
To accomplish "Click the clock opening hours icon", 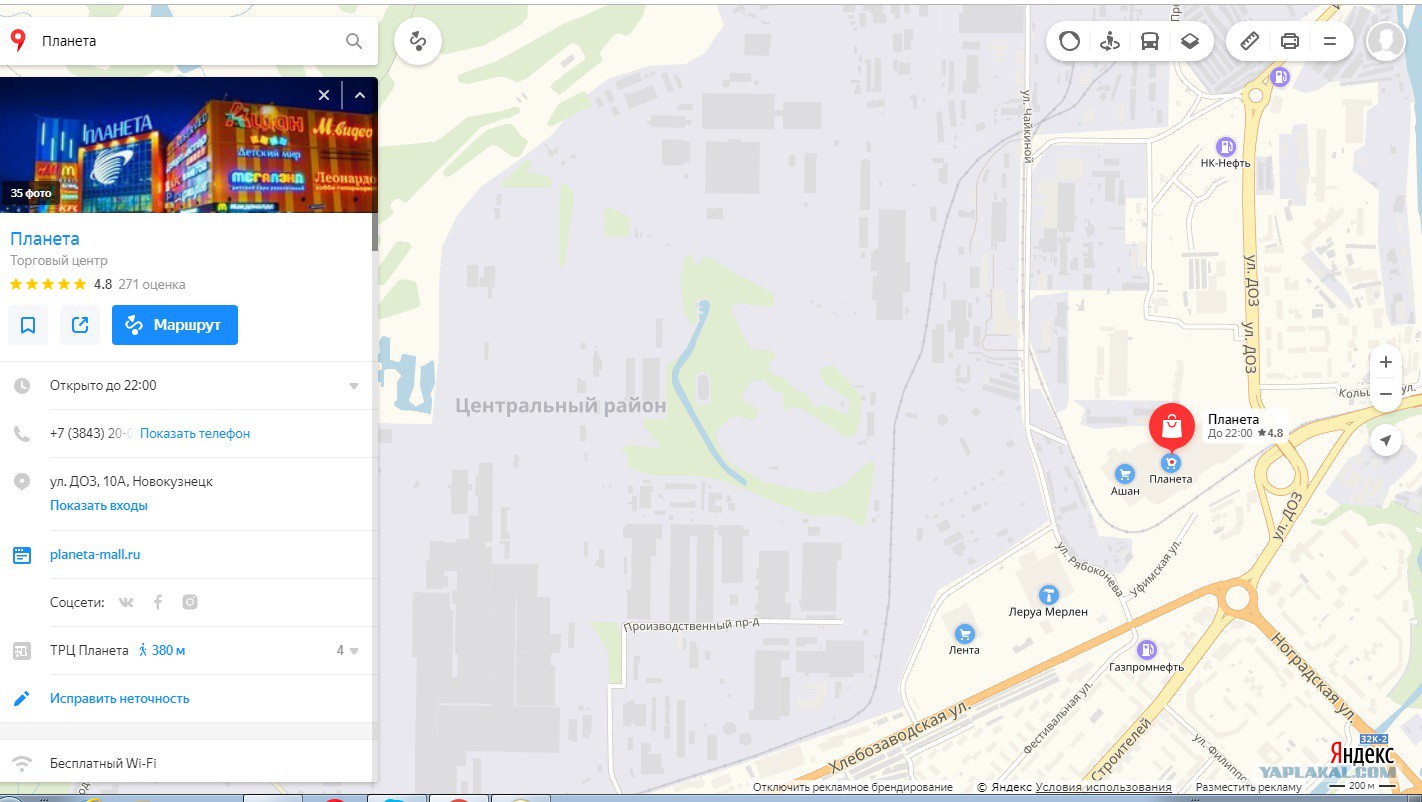I will [x=22, y=386].
